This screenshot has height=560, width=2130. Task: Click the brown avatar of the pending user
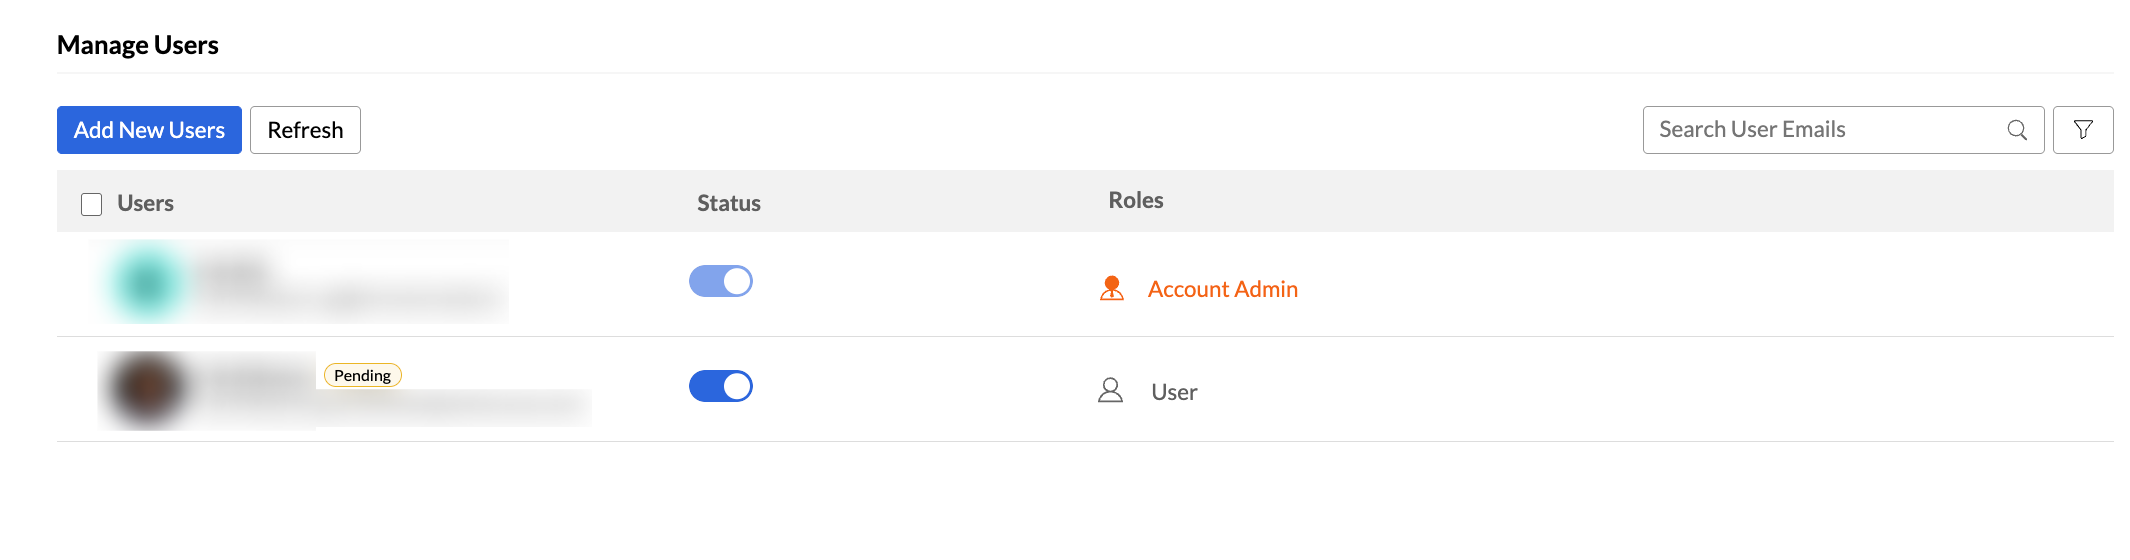pos(148,388)
